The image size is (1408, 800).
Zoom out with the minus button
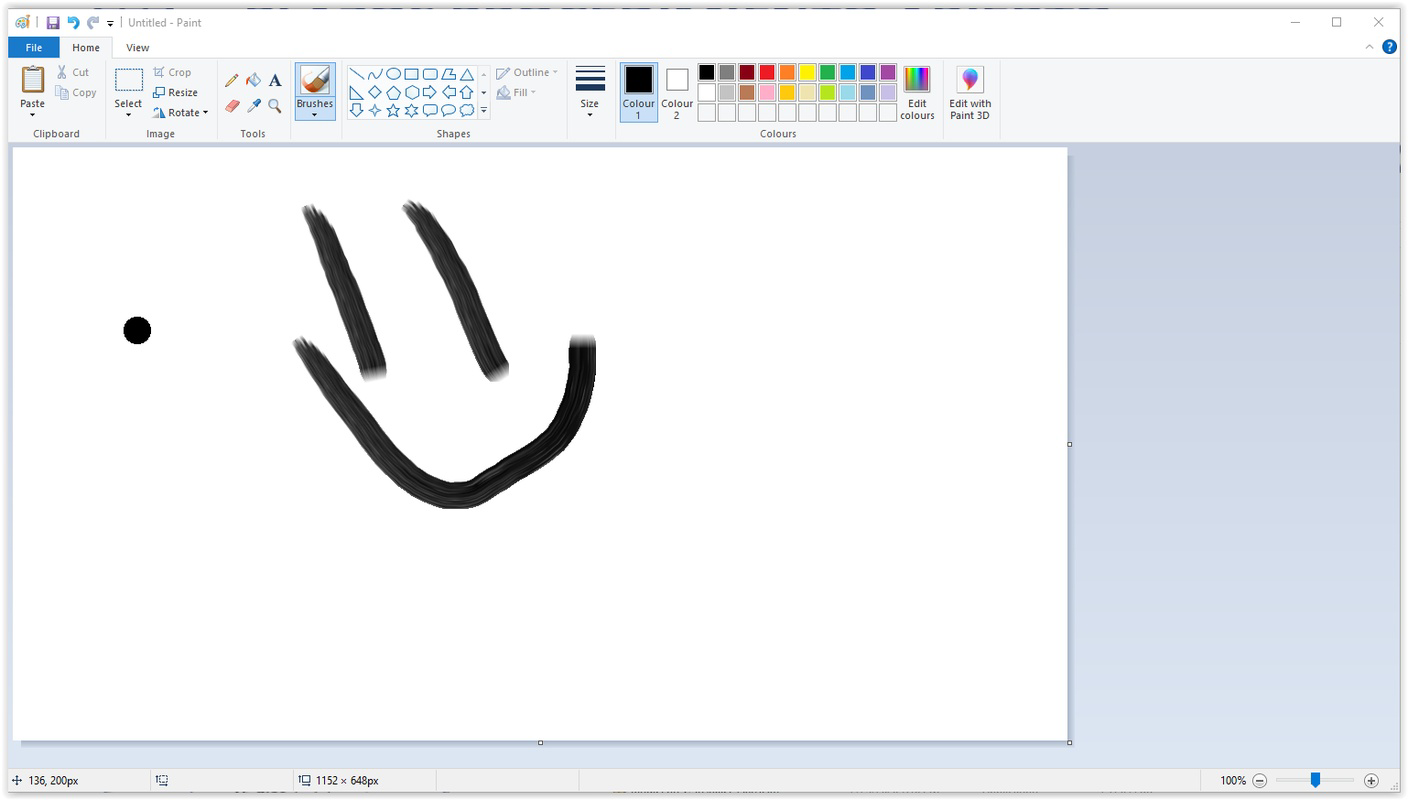pos(1260,780)
